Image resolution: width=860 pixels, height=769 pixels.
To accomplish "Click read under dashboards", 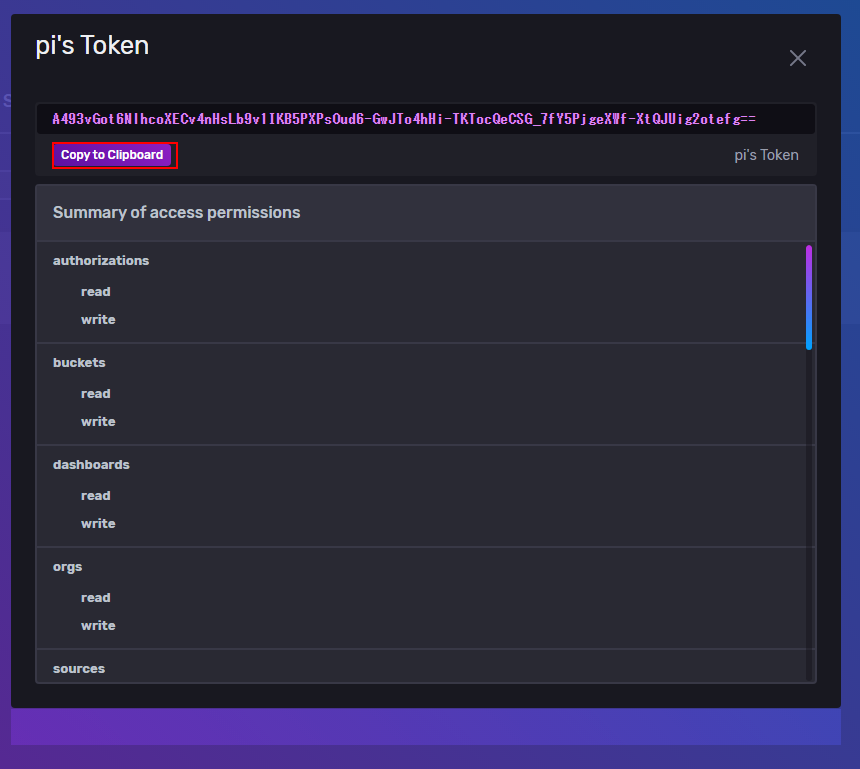I will coord(96,496).
